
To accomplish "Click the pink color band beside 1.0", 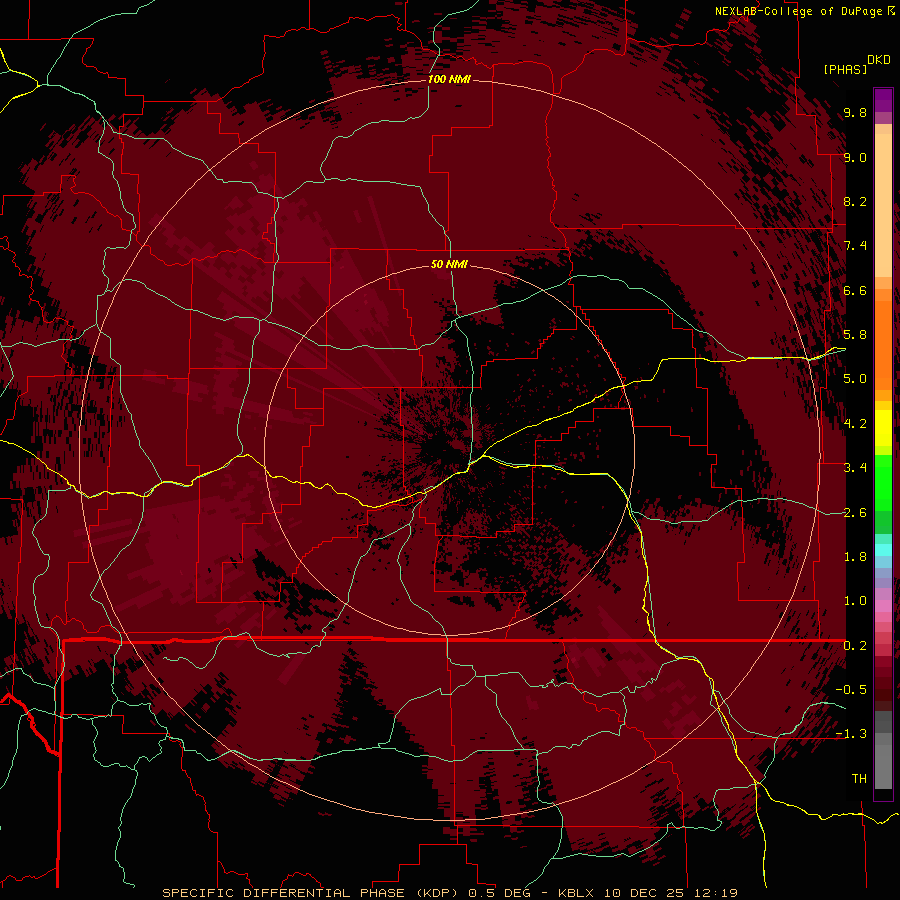I will 883,605.
